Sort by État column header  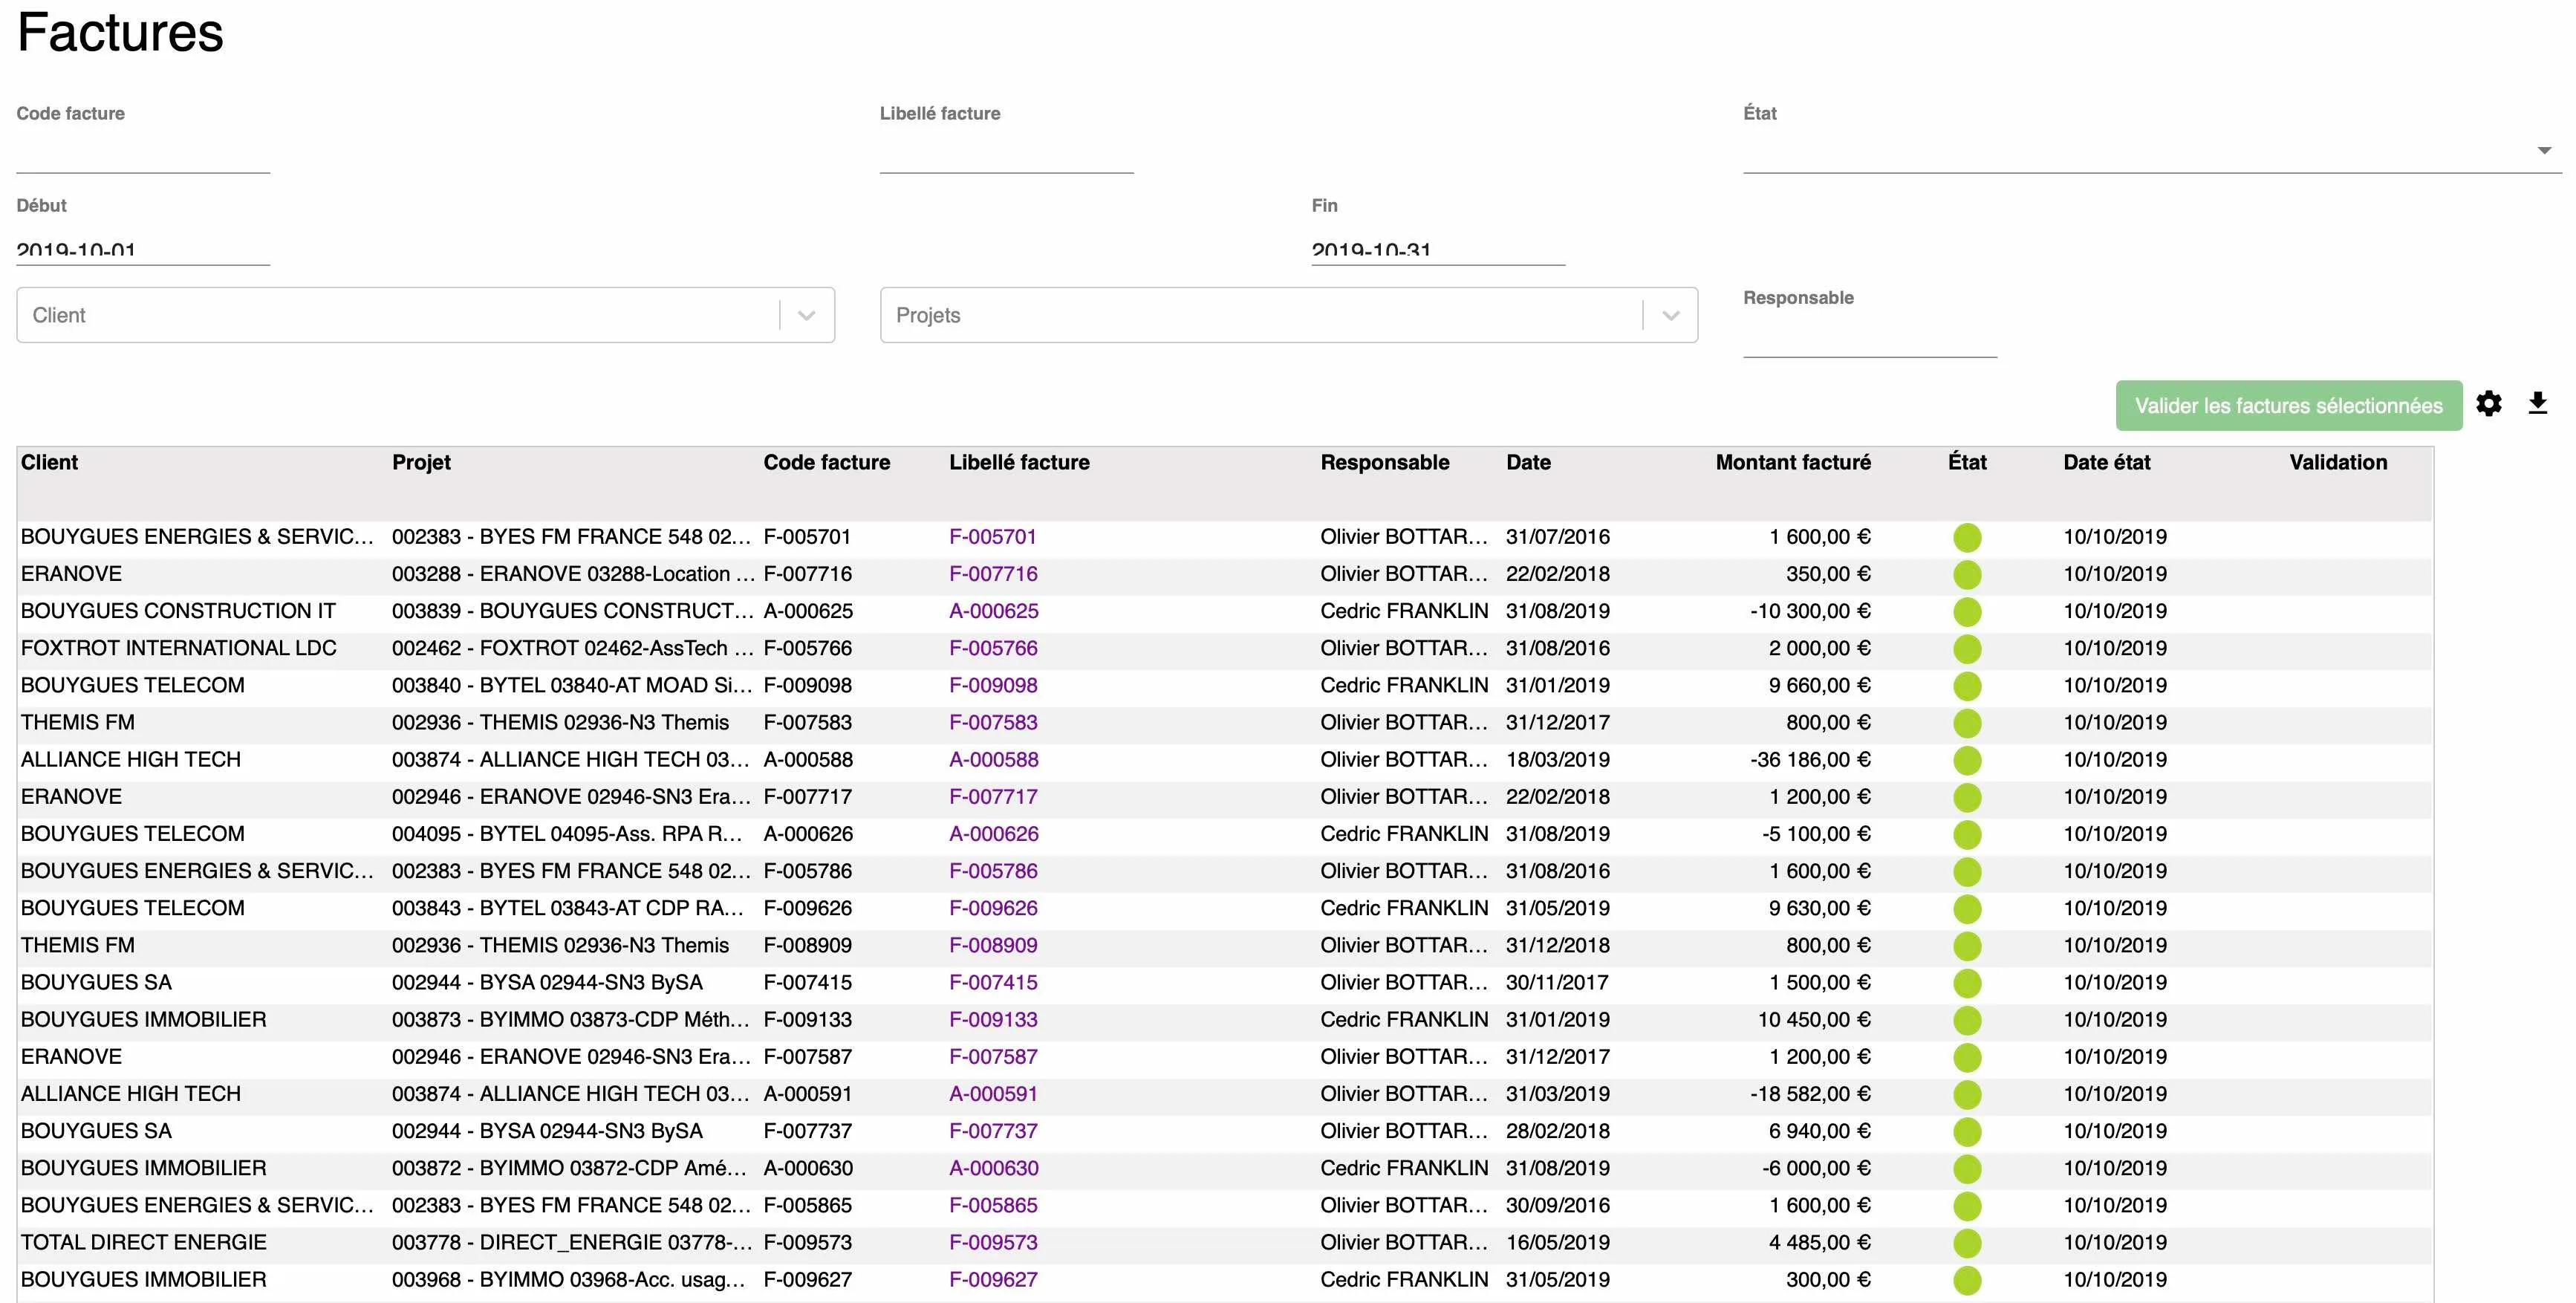[1967, 462]
